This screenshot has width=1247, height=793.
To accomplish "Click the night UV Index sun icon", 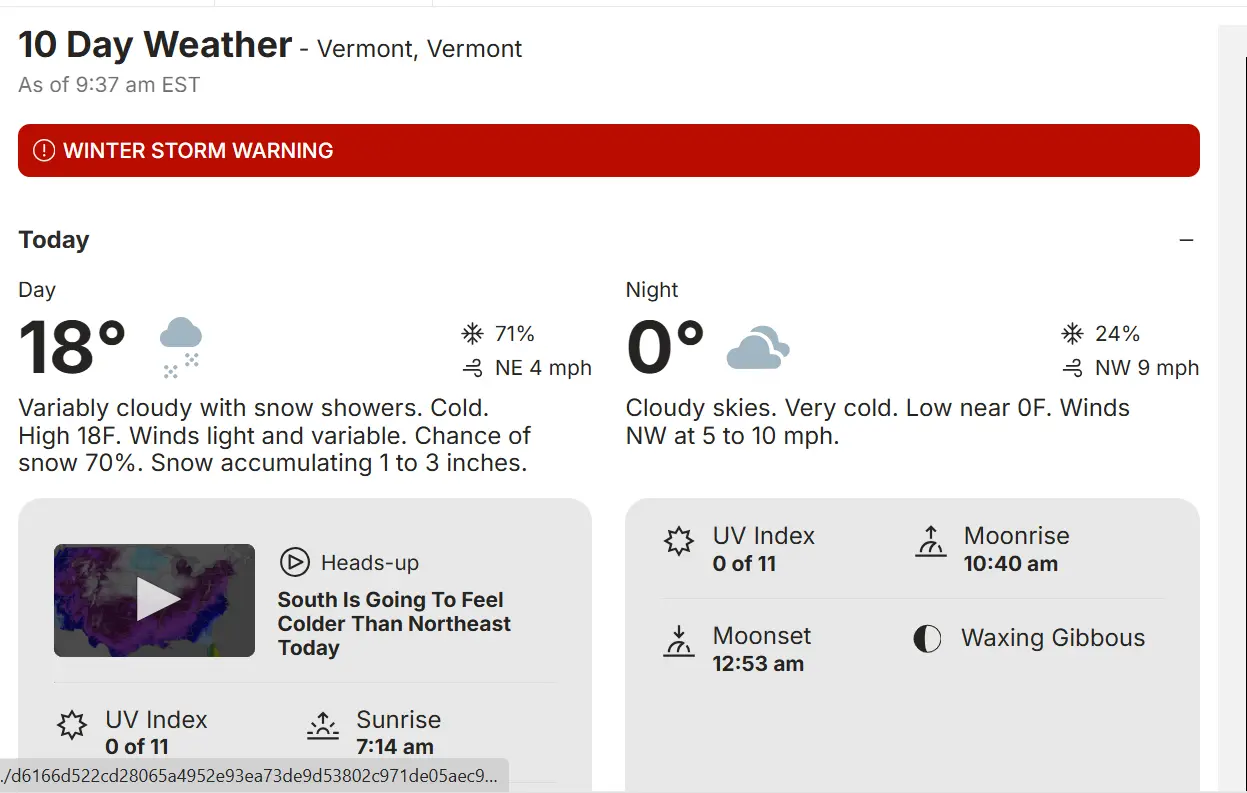I will pos(679,542).
